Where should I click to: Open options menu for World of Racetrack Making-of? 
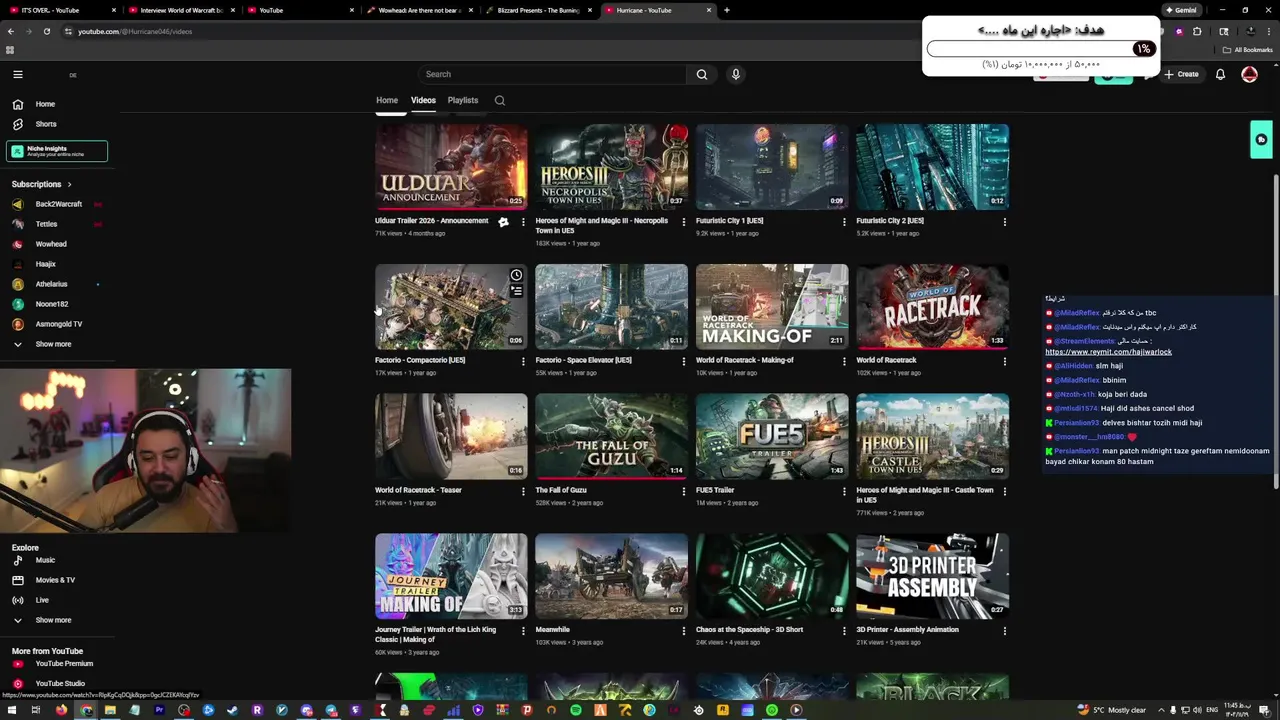844,361
